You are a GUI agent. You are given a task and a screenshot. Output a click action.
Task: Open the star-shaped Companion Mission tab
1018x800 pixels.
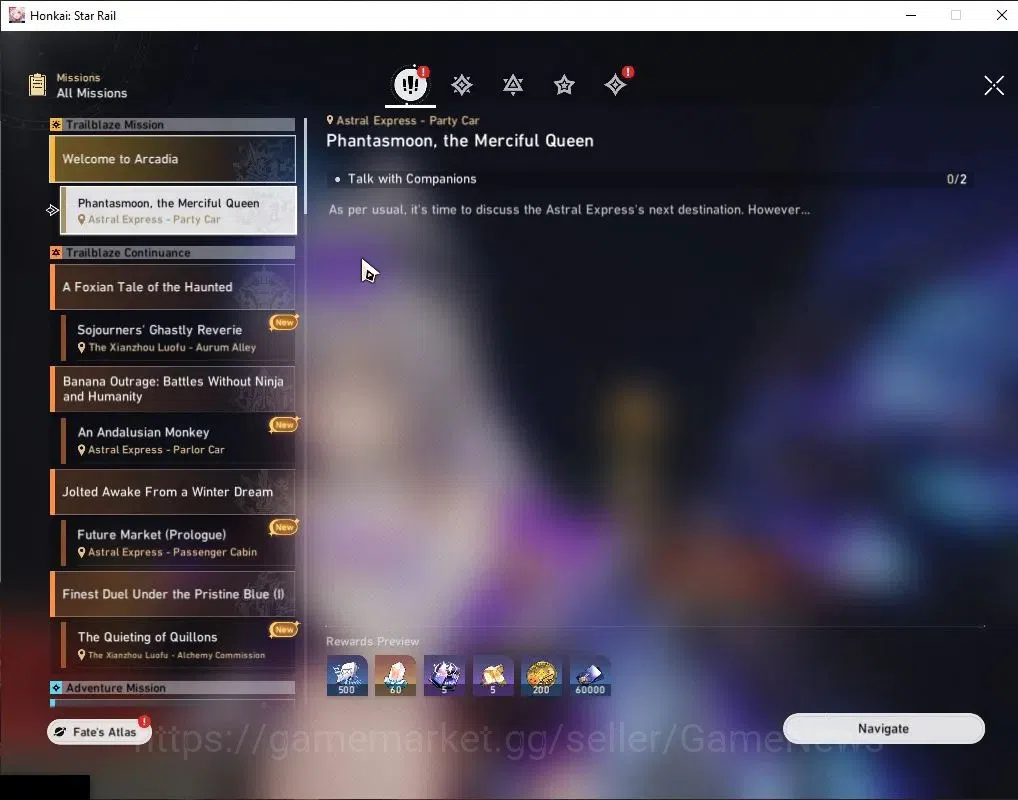(564, 85)
